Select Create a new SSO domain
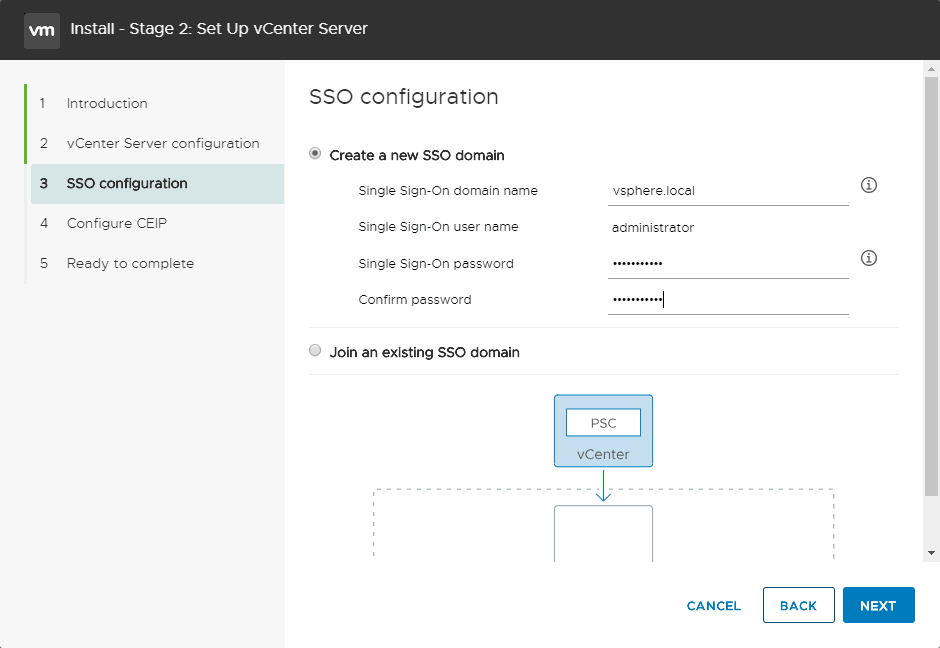The height and width of the screenshot is (648, 940). [x=315, y=155]
